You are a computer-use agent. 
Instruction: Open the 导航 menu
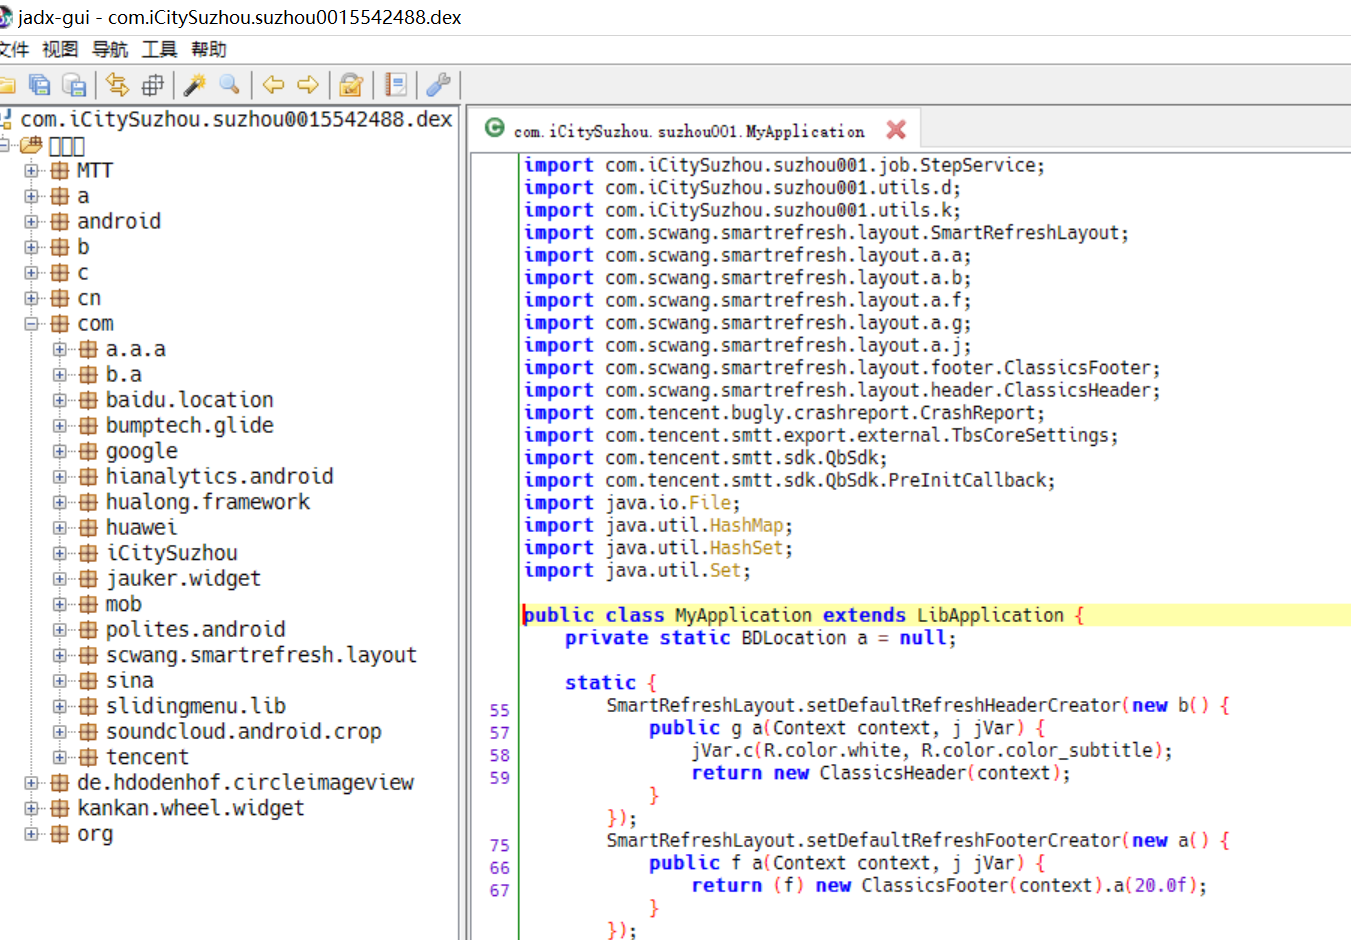click(110, 49)
